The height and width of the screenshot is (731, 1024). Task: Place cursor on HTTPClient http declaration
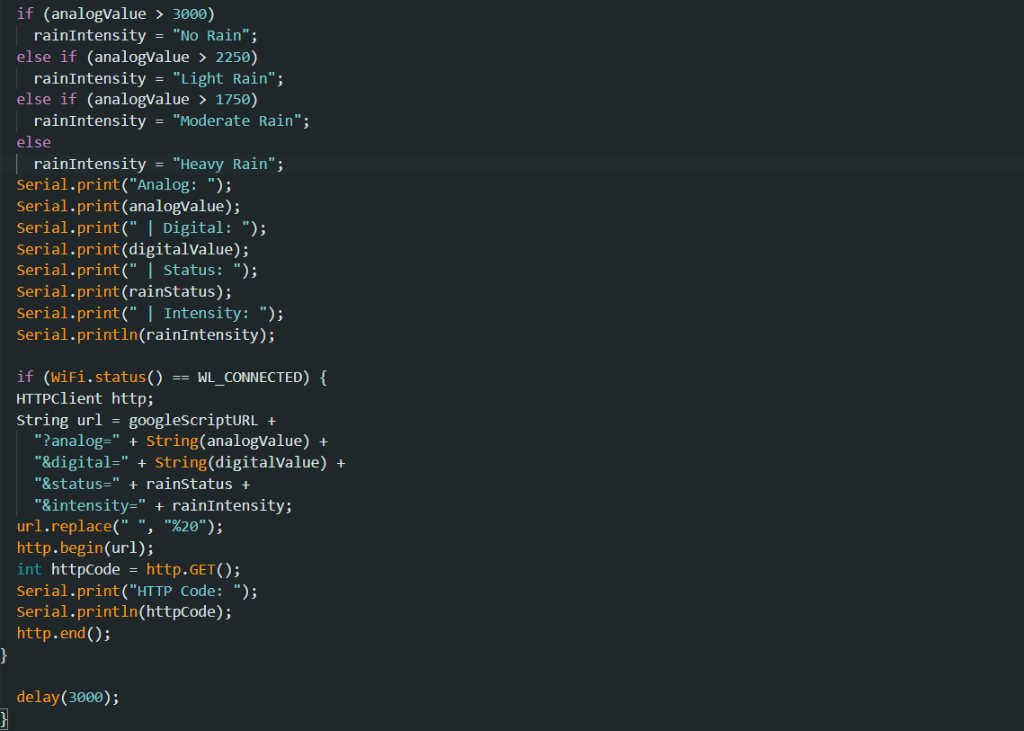point(85,398)
